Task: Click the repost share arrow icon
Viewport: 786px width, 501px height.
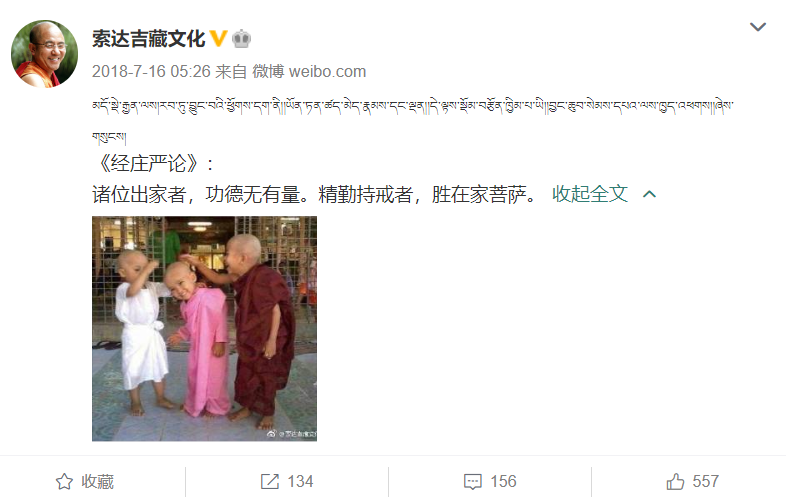Action: pos(270,481)
